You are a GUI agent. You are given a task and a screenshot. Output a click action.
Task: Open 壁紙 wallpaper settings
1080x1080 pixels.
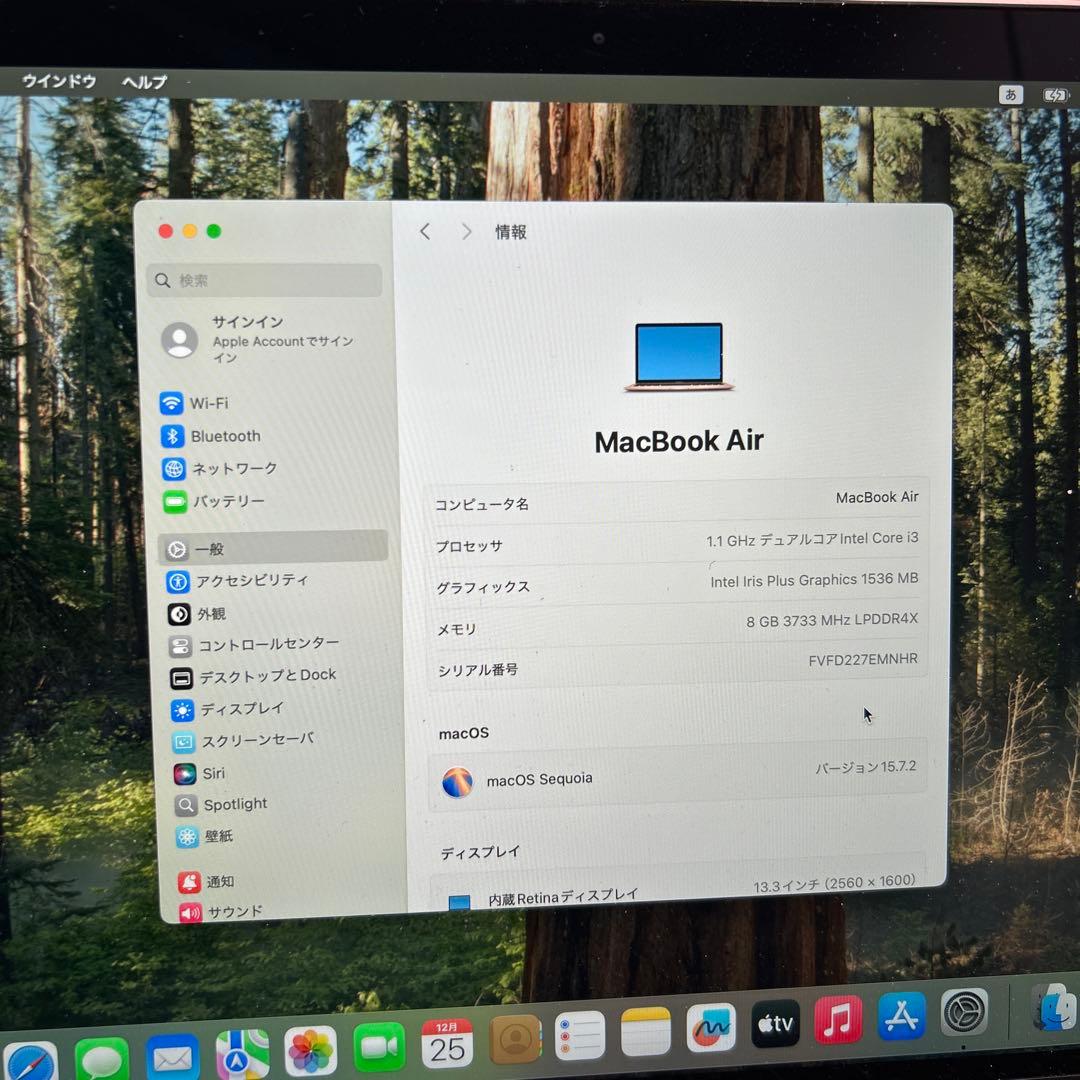[205, 837]
